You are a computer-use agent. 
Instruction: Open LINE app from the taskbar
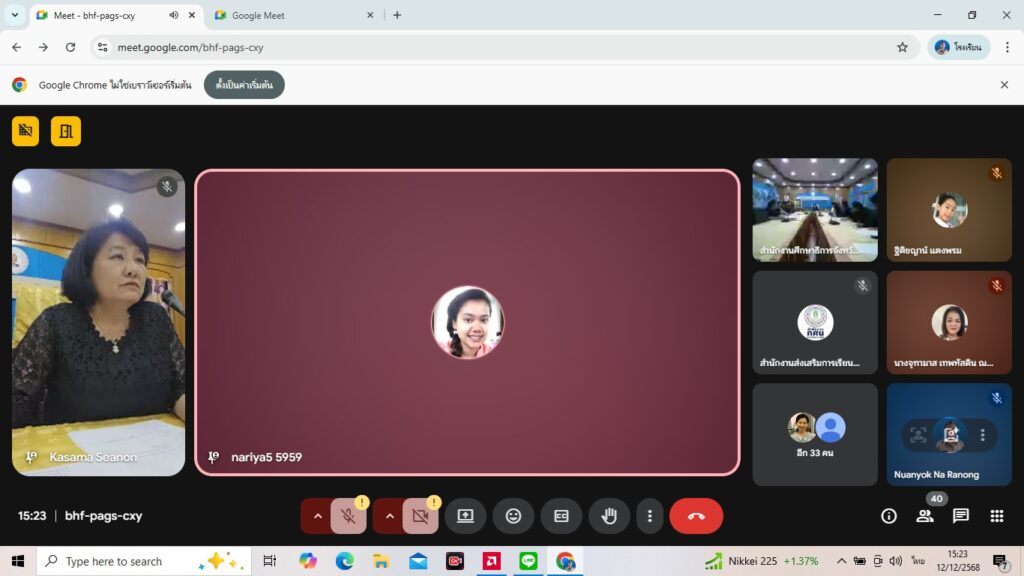coord(528,561)
